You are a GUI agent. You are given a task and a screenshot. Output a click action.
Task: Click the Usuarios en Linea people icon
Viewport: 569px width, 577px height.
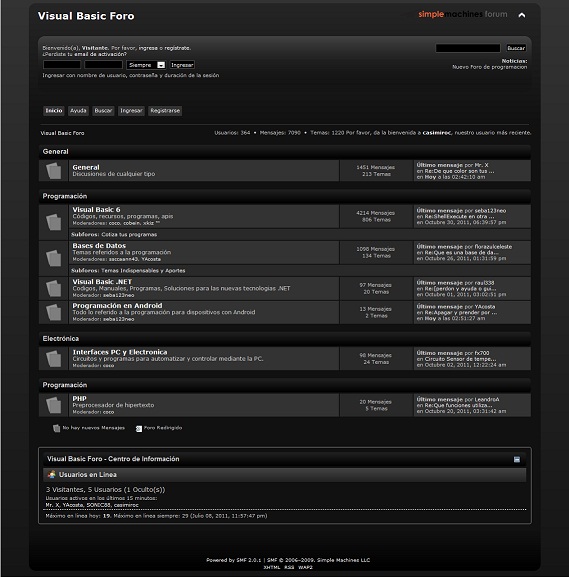(52, 475)
